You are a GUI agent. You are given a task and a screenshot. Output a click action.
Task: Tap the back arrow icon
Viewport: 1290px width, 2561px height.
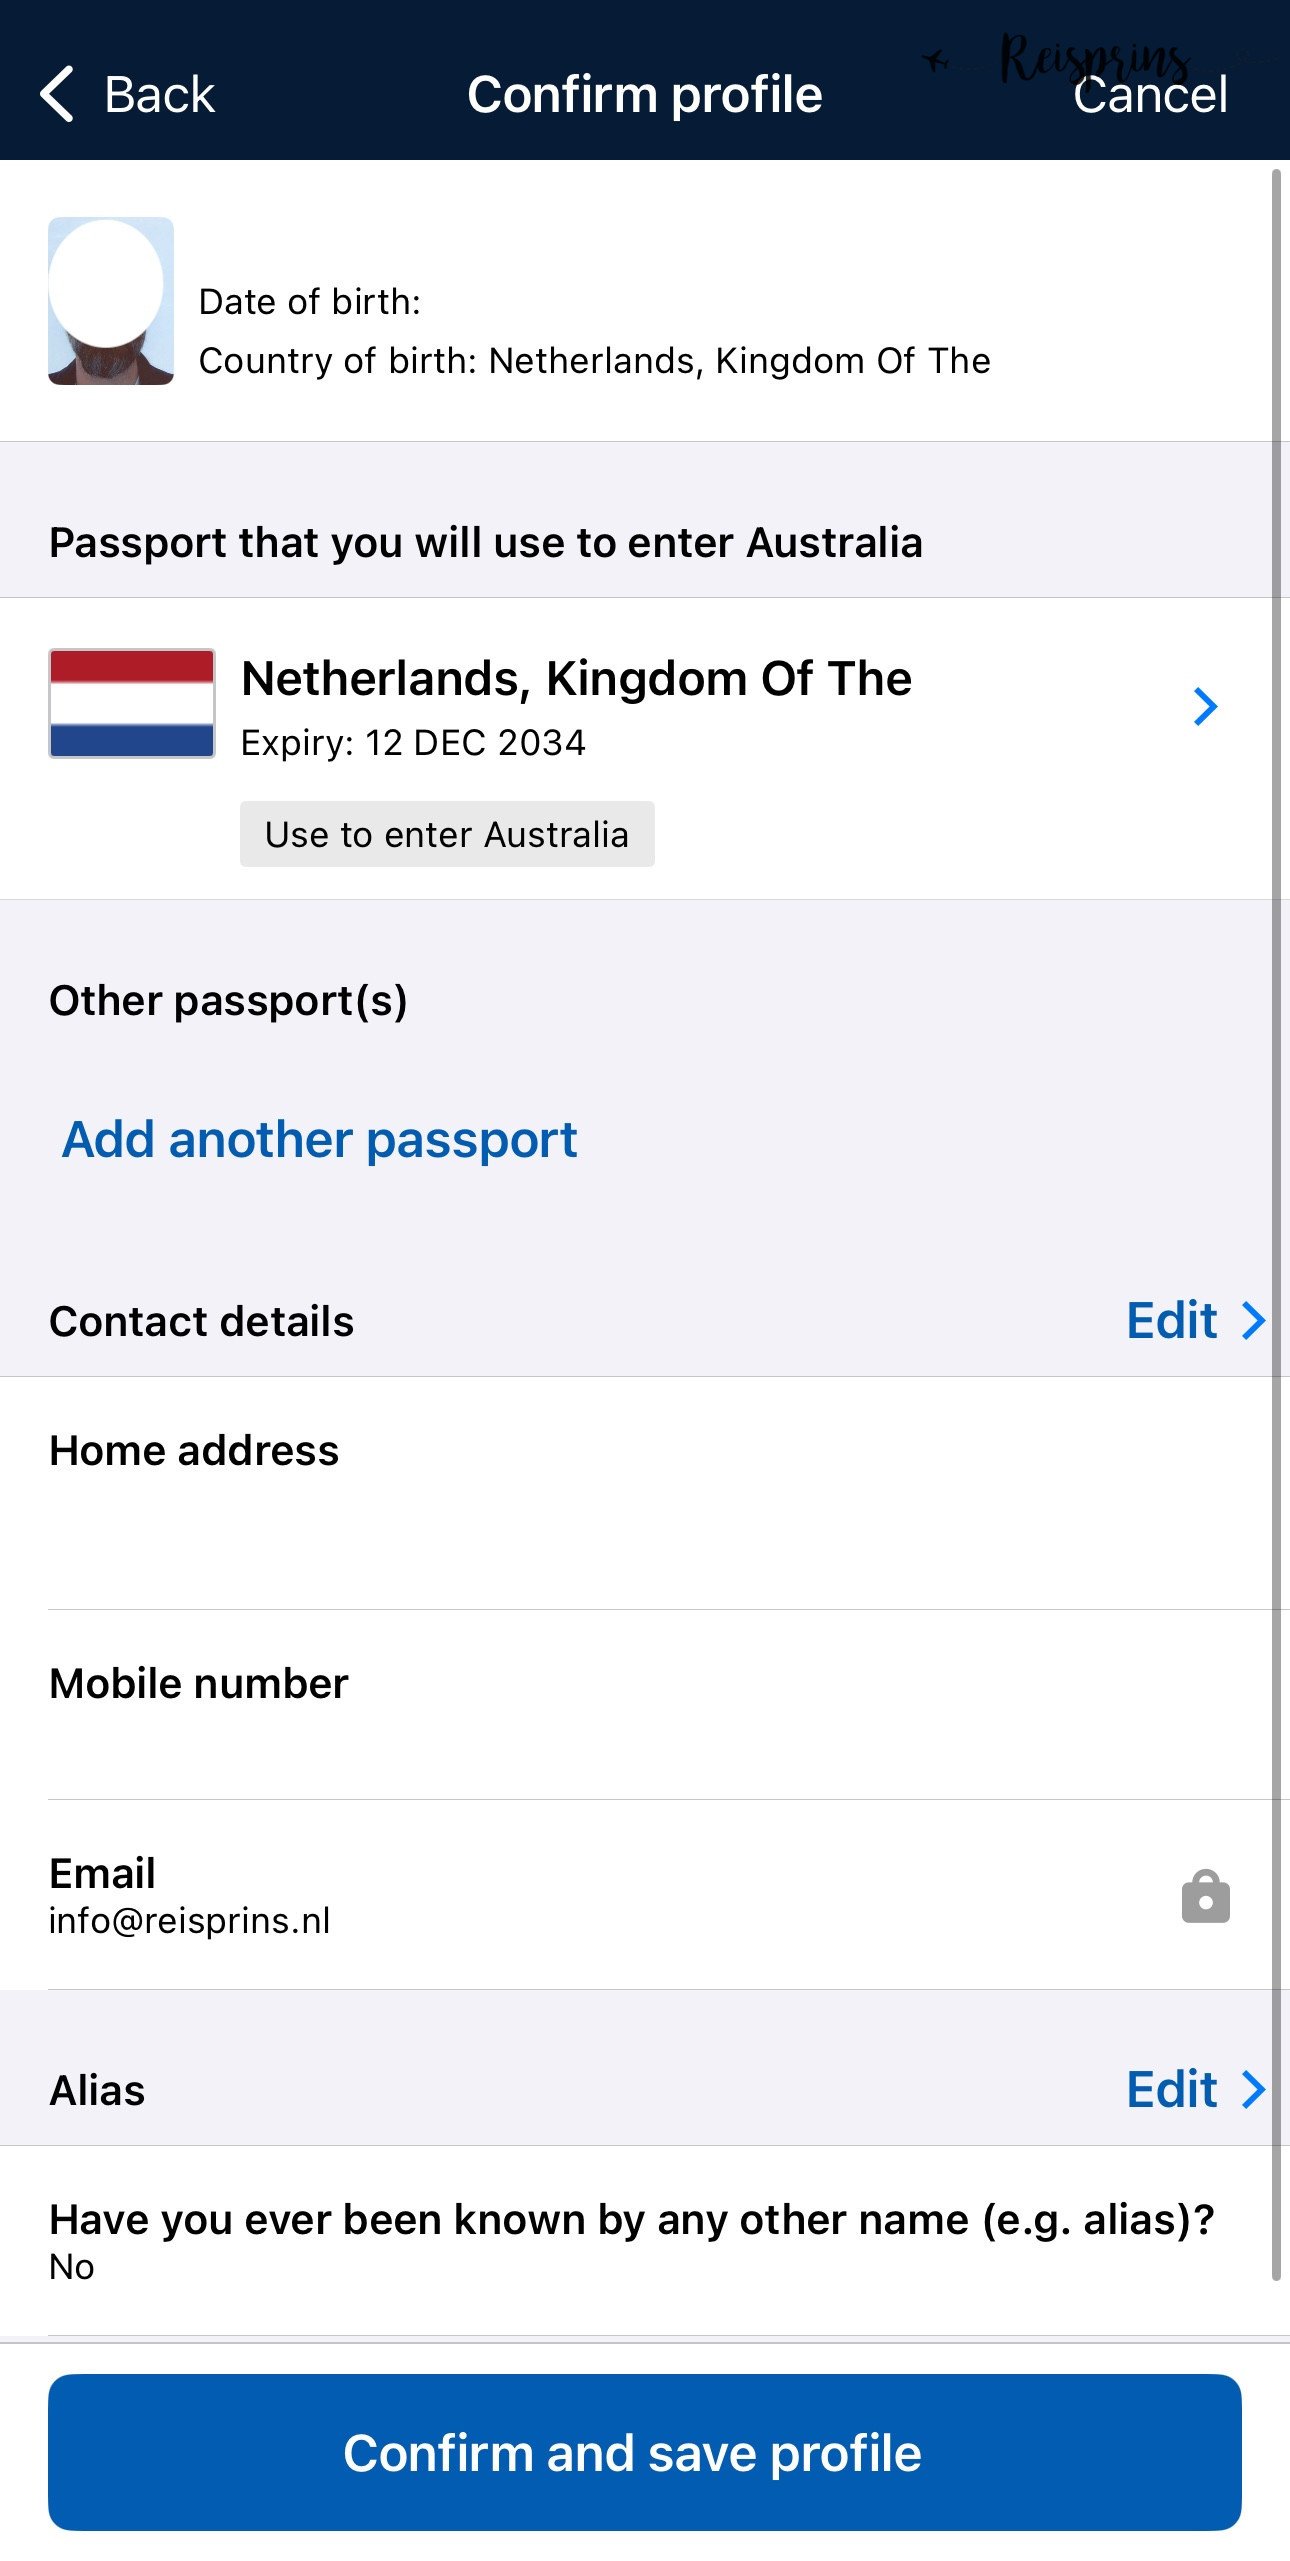pos(57,94)
